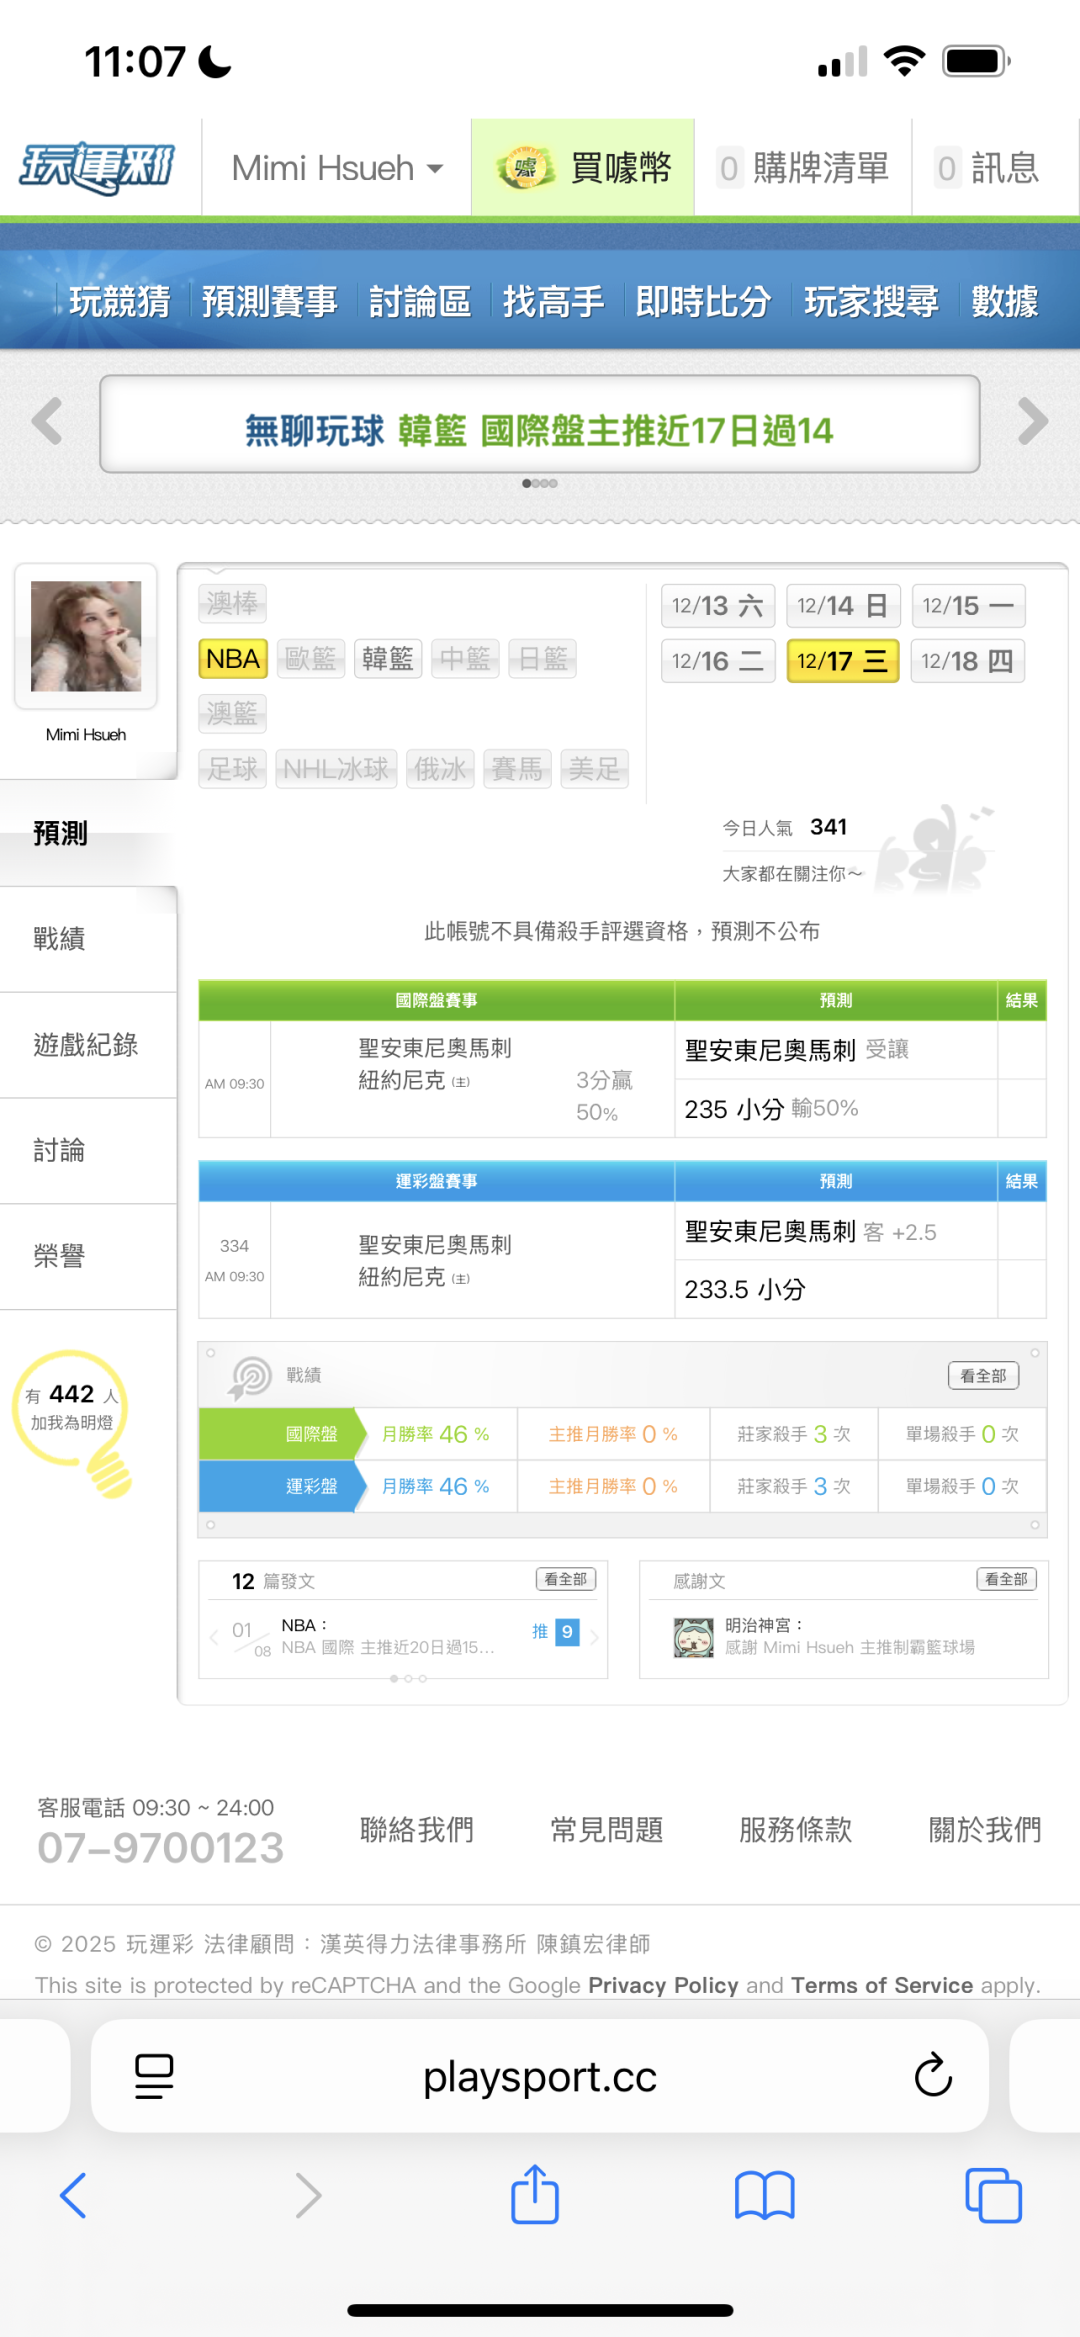
Task: Open the 戰績 sidebar tab
Action: point(60,939)
